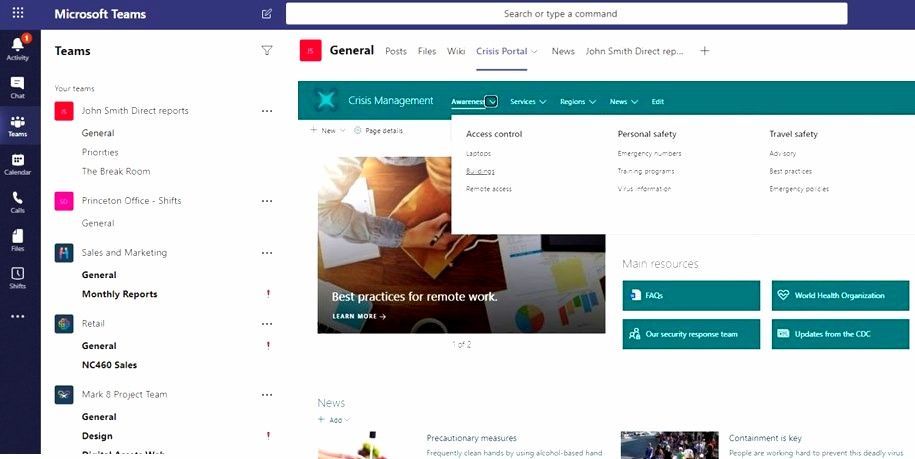Click the General channel red avatar in header

[x=310, y=51]
